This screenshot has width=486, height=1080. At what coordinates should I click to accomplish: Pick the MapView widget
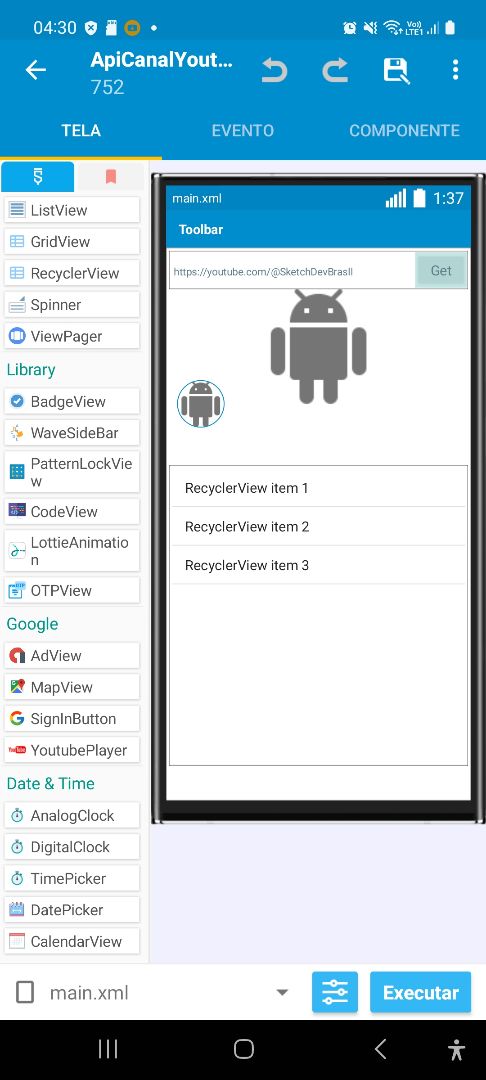[72, 687]
